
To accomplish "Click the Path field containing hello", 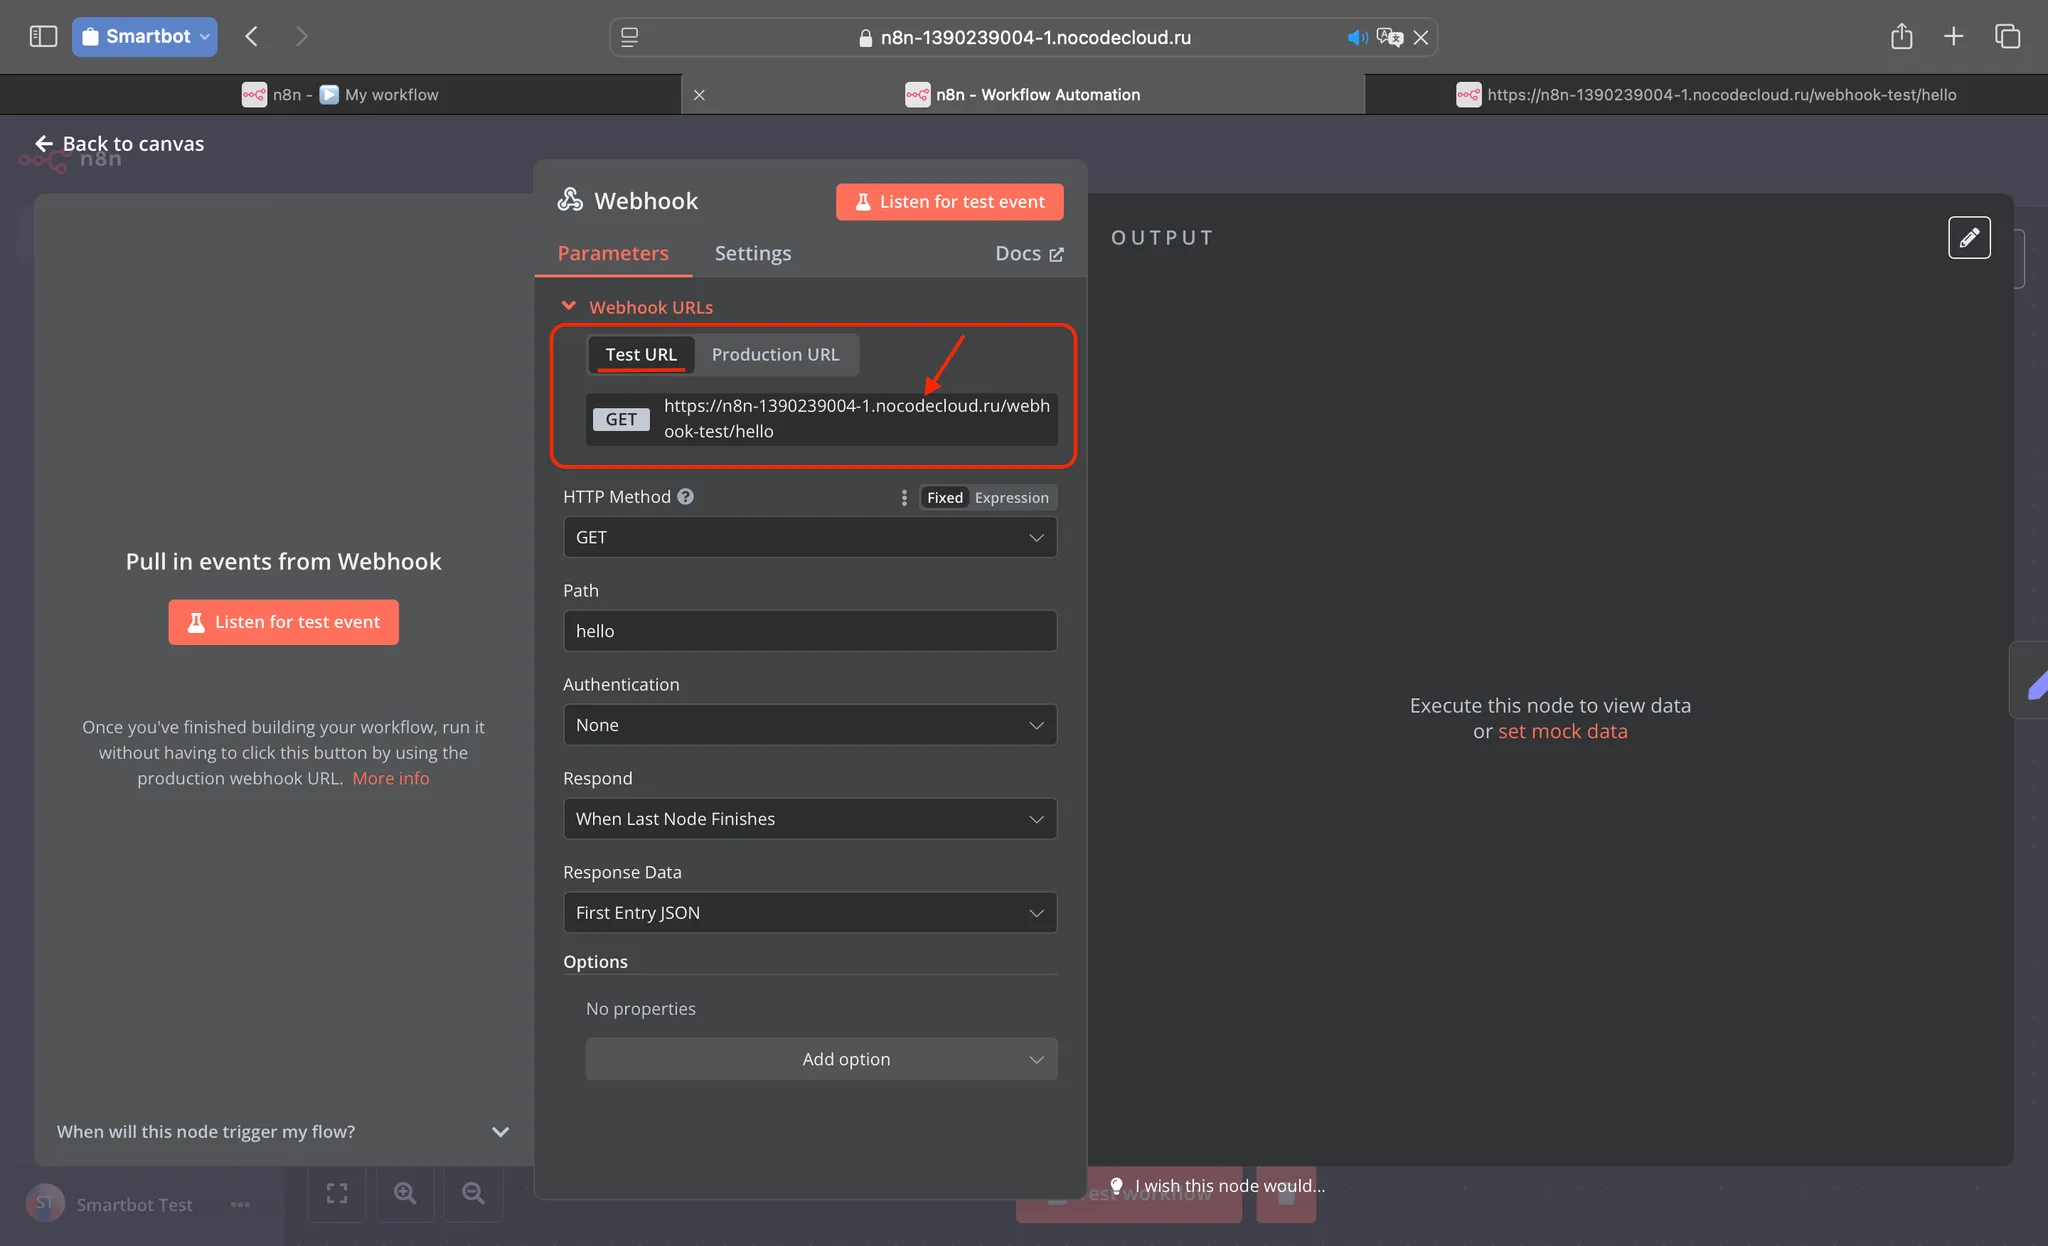I will tap(810, 631).
